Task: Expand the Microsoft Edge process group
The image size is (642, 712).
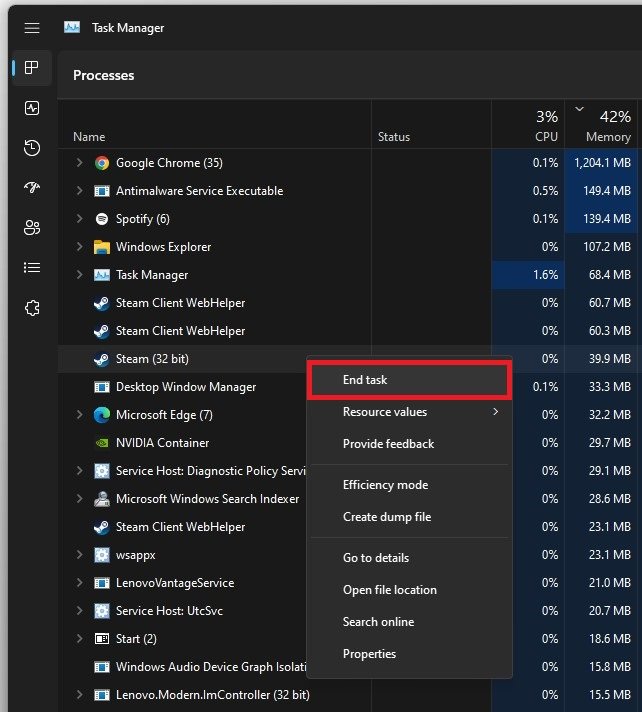Action: pos(80,415)
